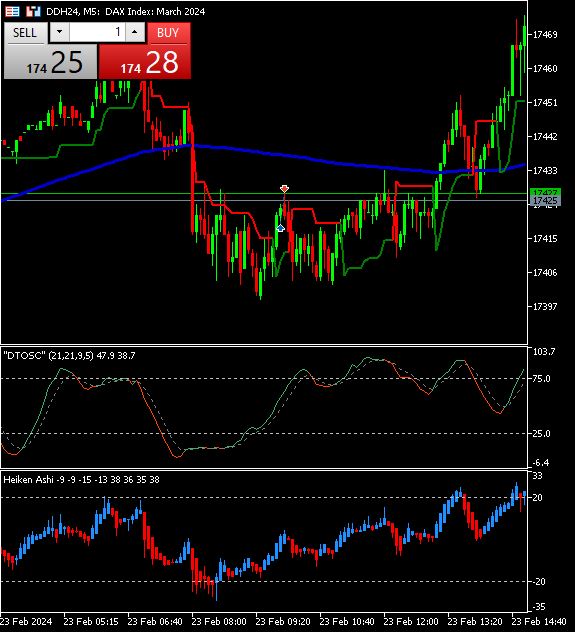Click the 17406 price scale label
The image size is (575, 632).
pos(545,273)
